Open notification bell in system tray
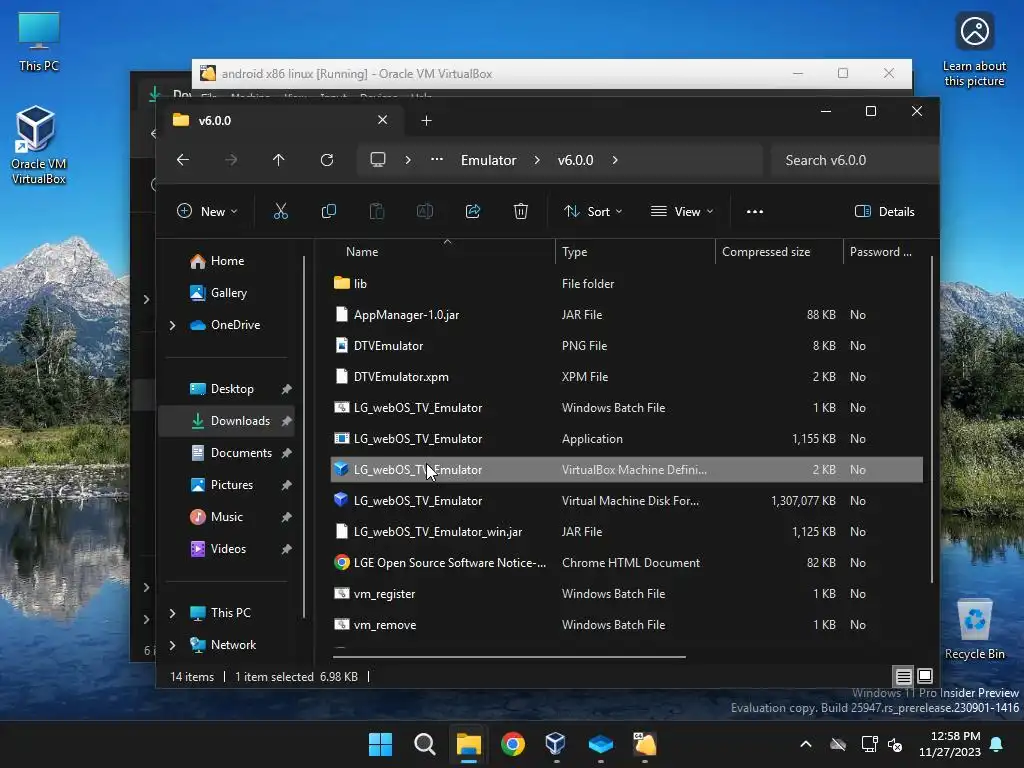 (997, 744)
